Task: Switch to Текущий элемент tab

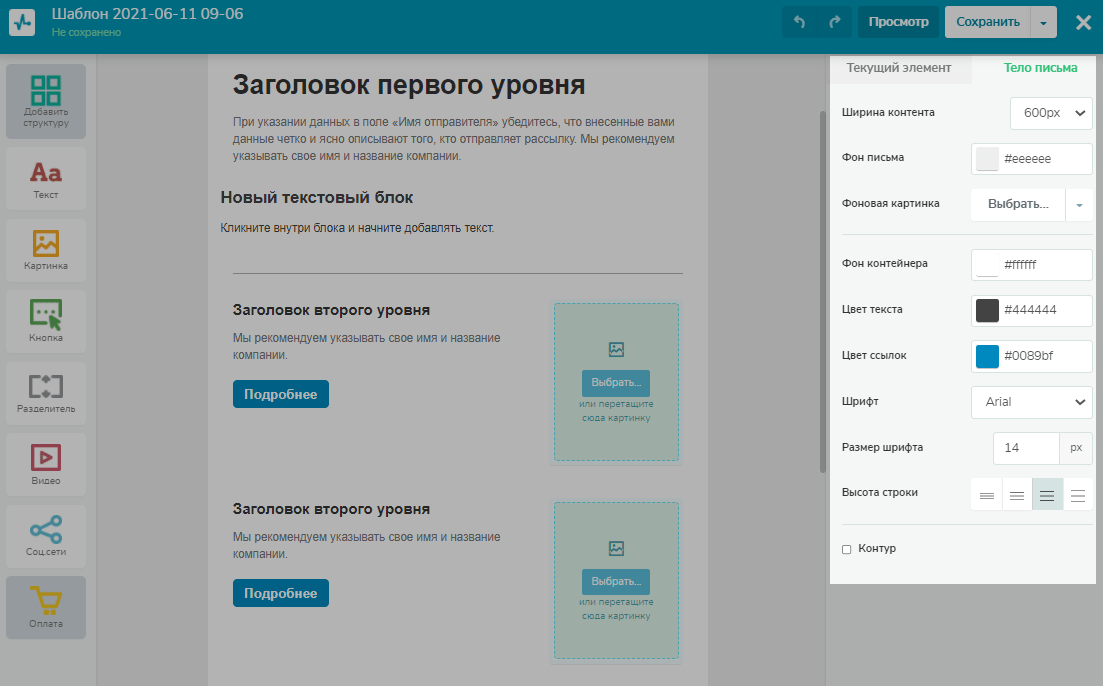Action: (x=899, y=68)
